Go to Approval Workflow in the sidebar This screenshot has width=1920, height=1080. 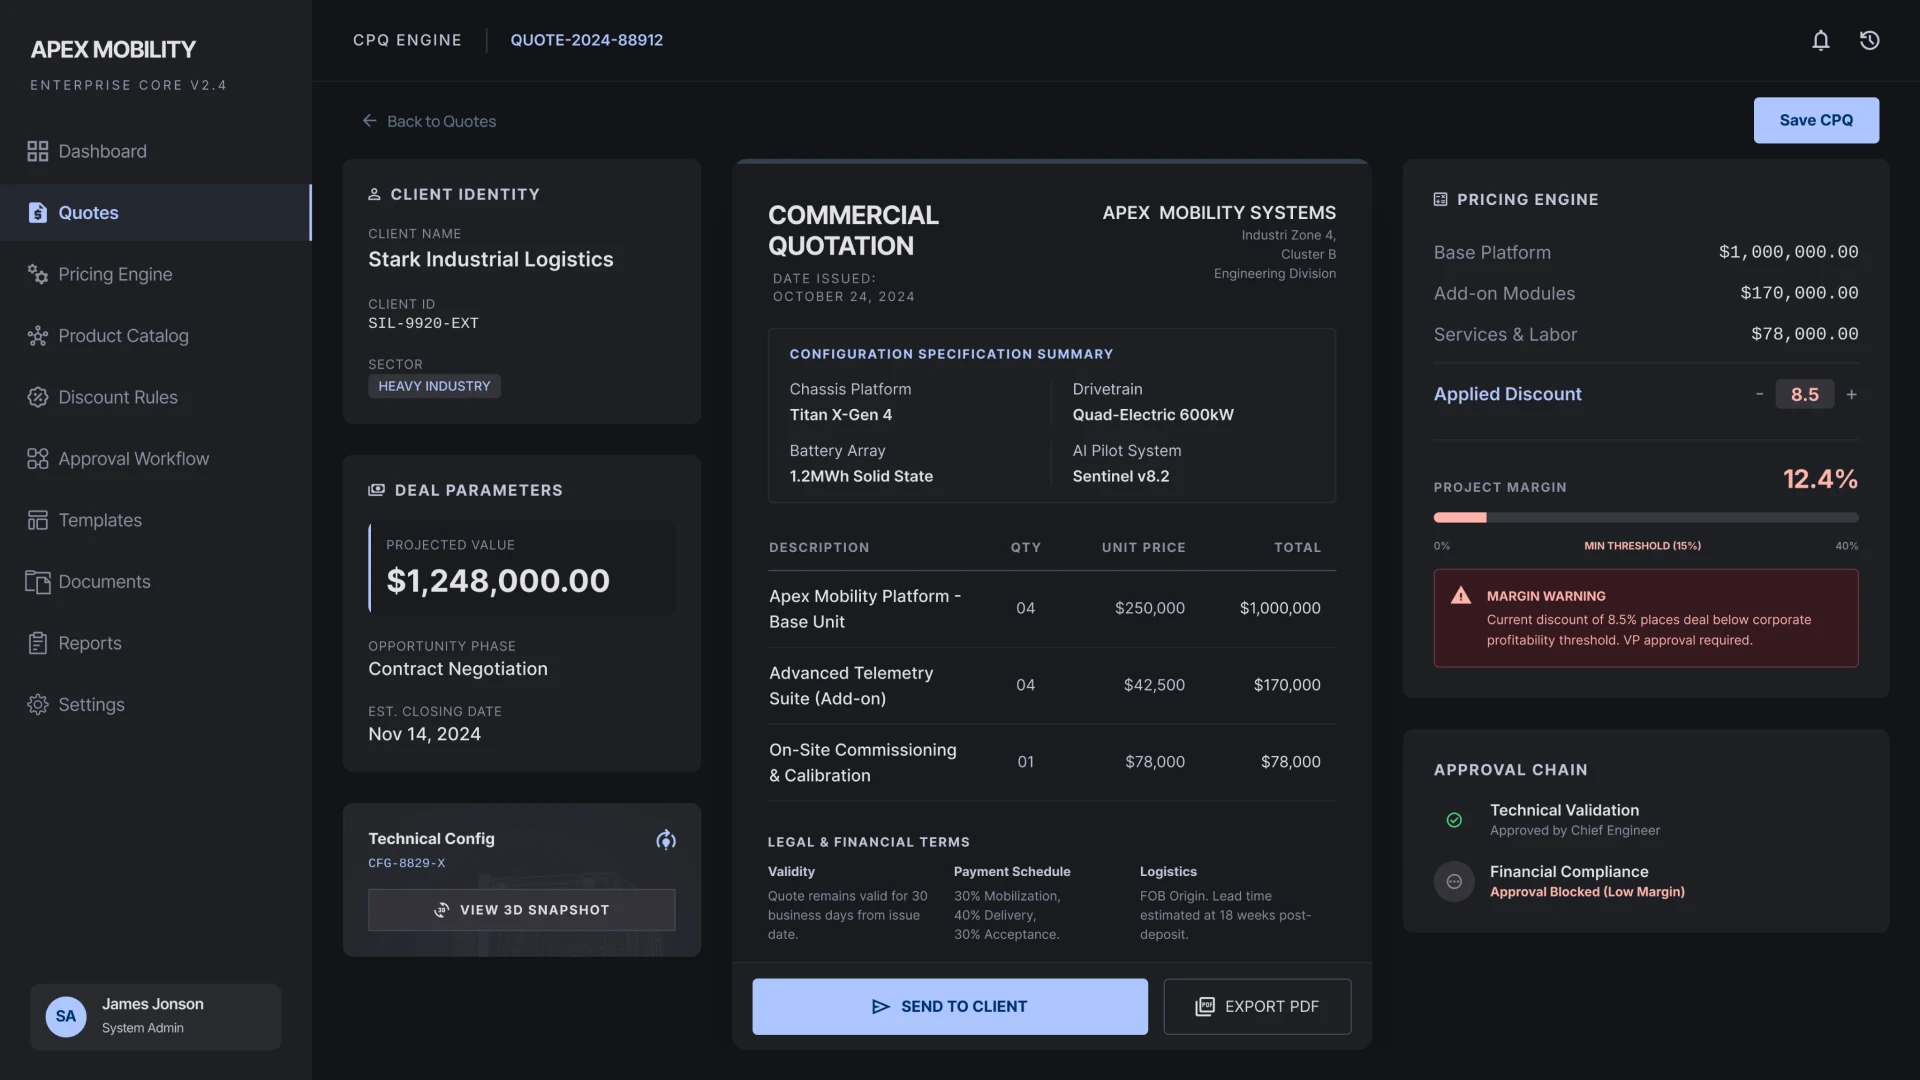point(133,459)
